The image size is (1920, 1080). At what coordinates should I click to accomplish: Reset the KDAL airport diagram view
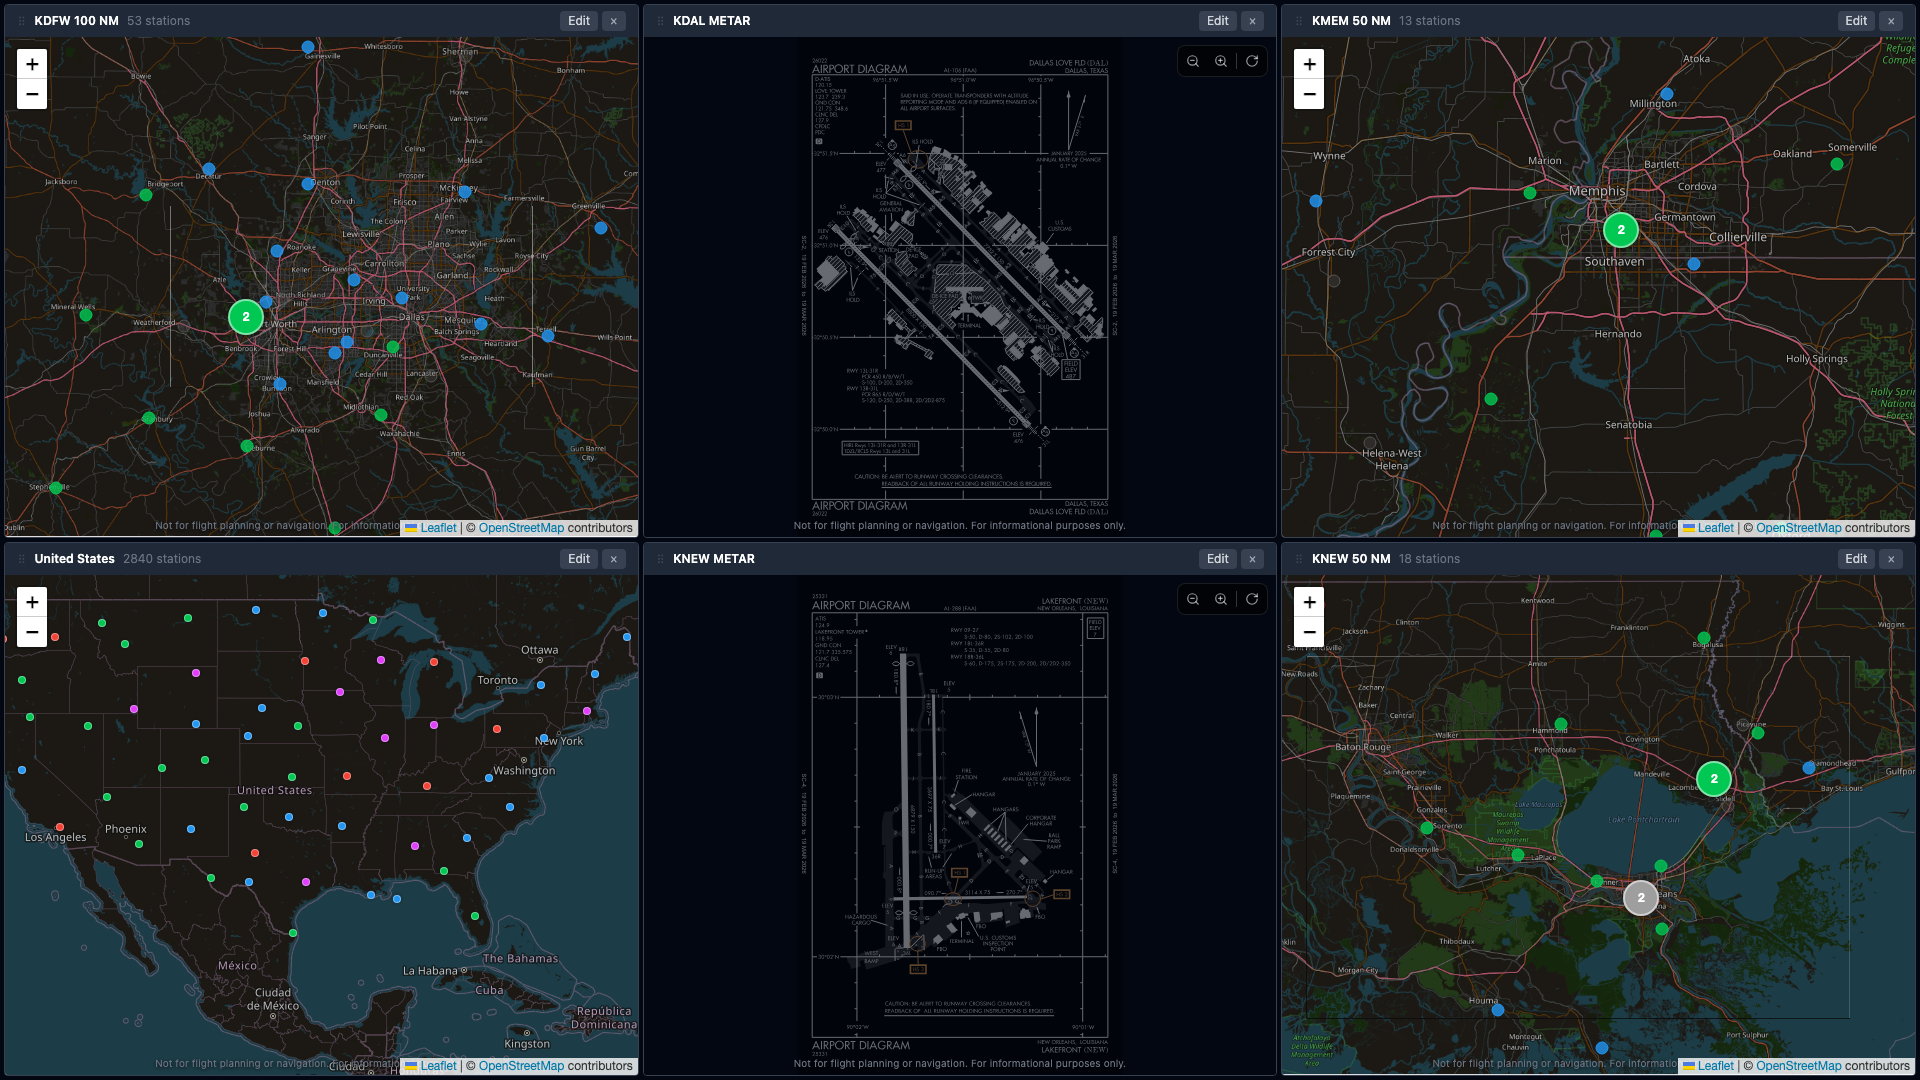(x=1252, y=61)
